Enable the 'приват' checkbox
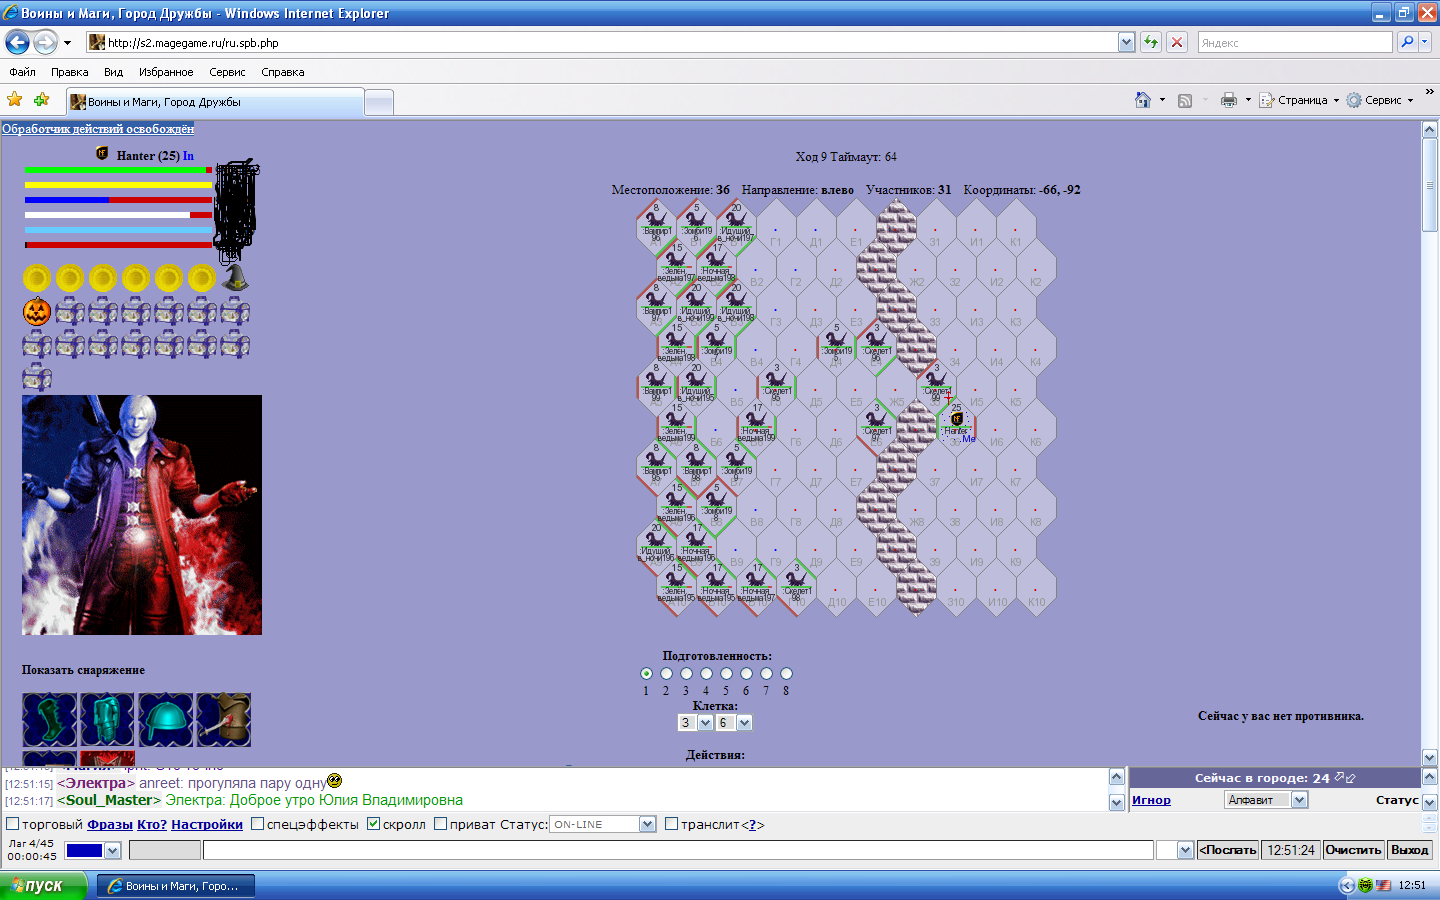The height and width of the screenshot is (900, 1440). (440, 824)
